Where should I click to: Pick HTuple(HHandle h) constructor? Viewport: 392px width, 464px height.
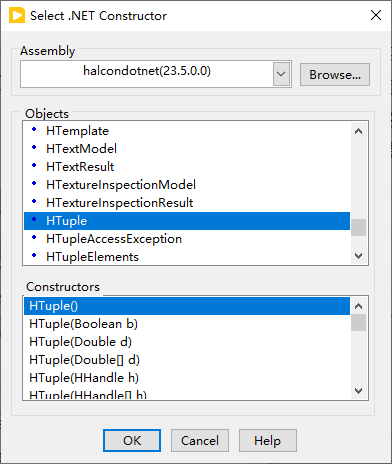[x=187, y=378]
